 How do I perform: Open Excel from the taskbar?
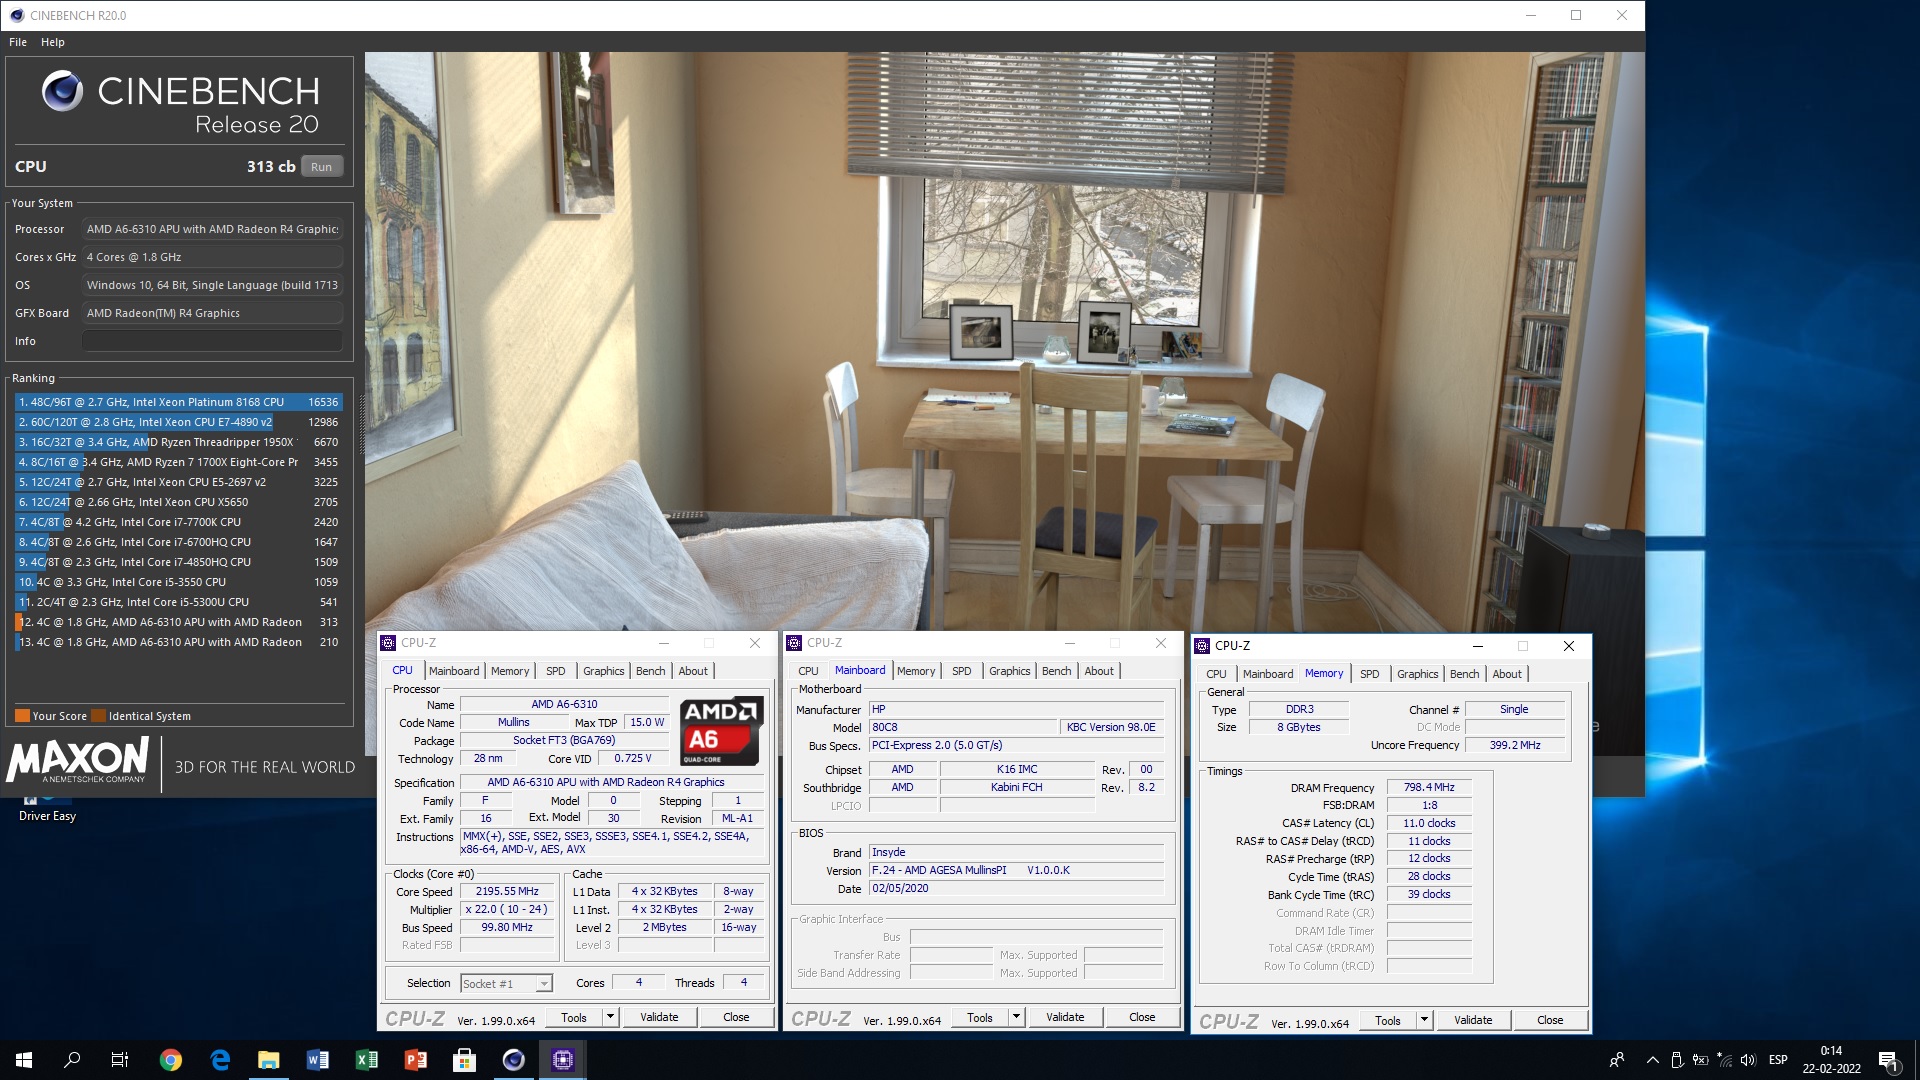click(367, 1060)
